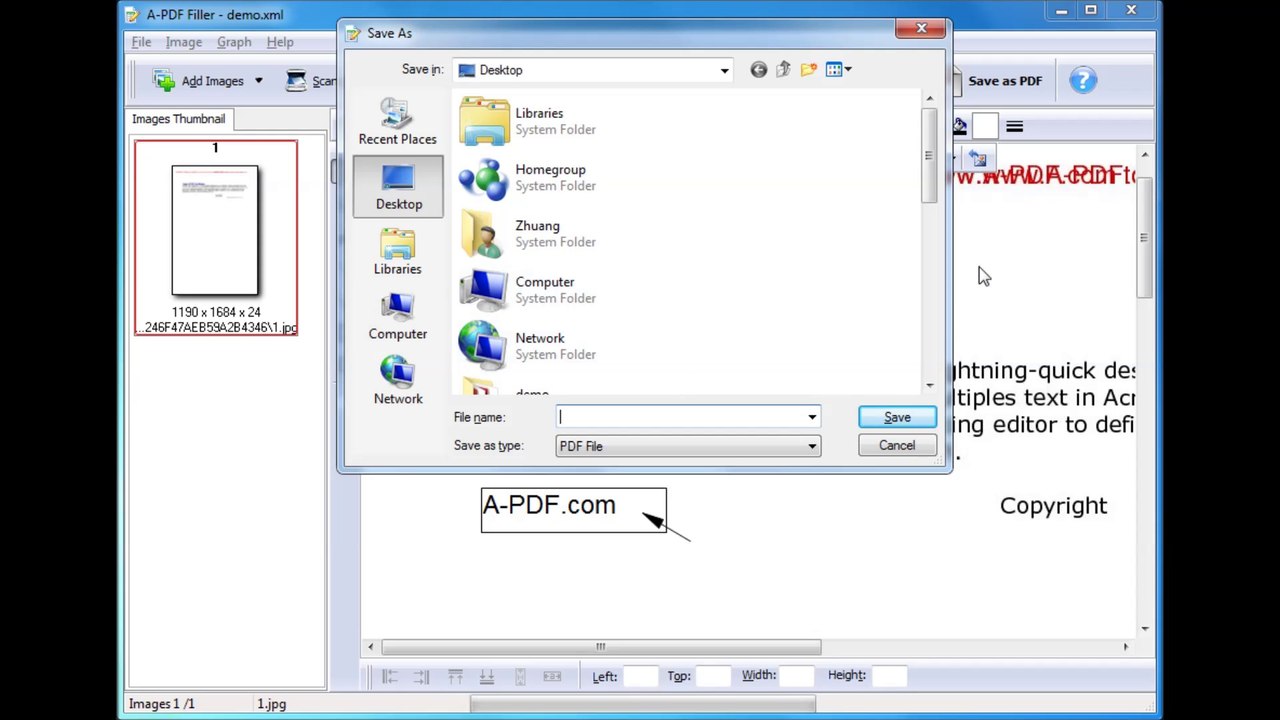This screenshot has height=720, width=1280.
Task: Click the file list scrollbar thumb
Action: (x=929, y=157)
